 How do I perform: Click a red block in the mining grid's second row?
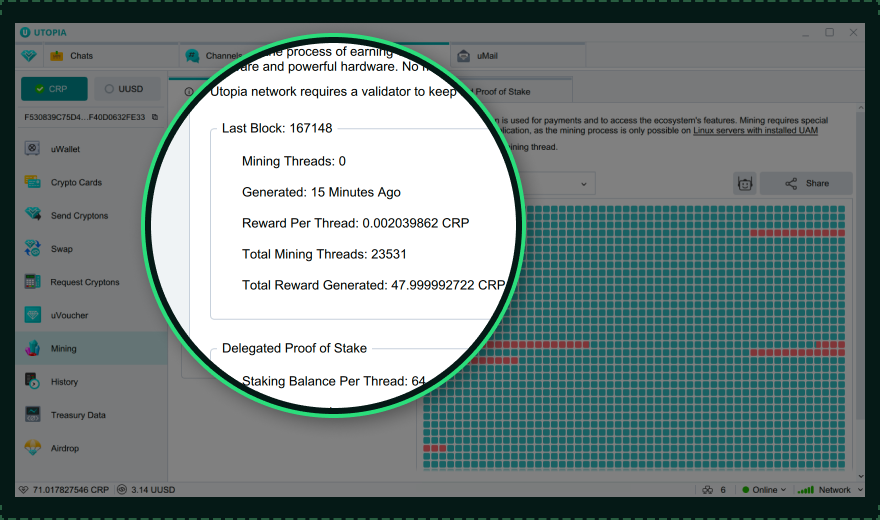(798, 232)
